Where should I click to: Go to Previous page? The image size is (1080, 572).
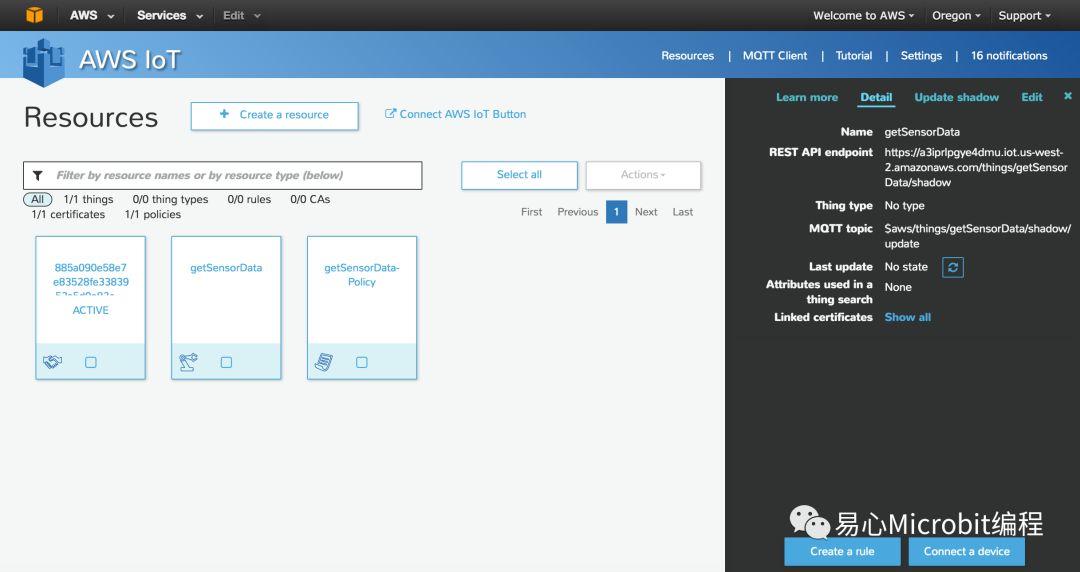coord(577,212)
